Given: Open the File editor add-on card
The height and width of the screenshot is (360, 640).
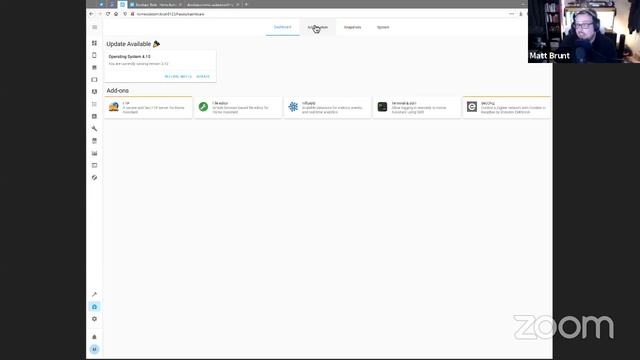Looking at the screenshot, I should tap(238, 107).
